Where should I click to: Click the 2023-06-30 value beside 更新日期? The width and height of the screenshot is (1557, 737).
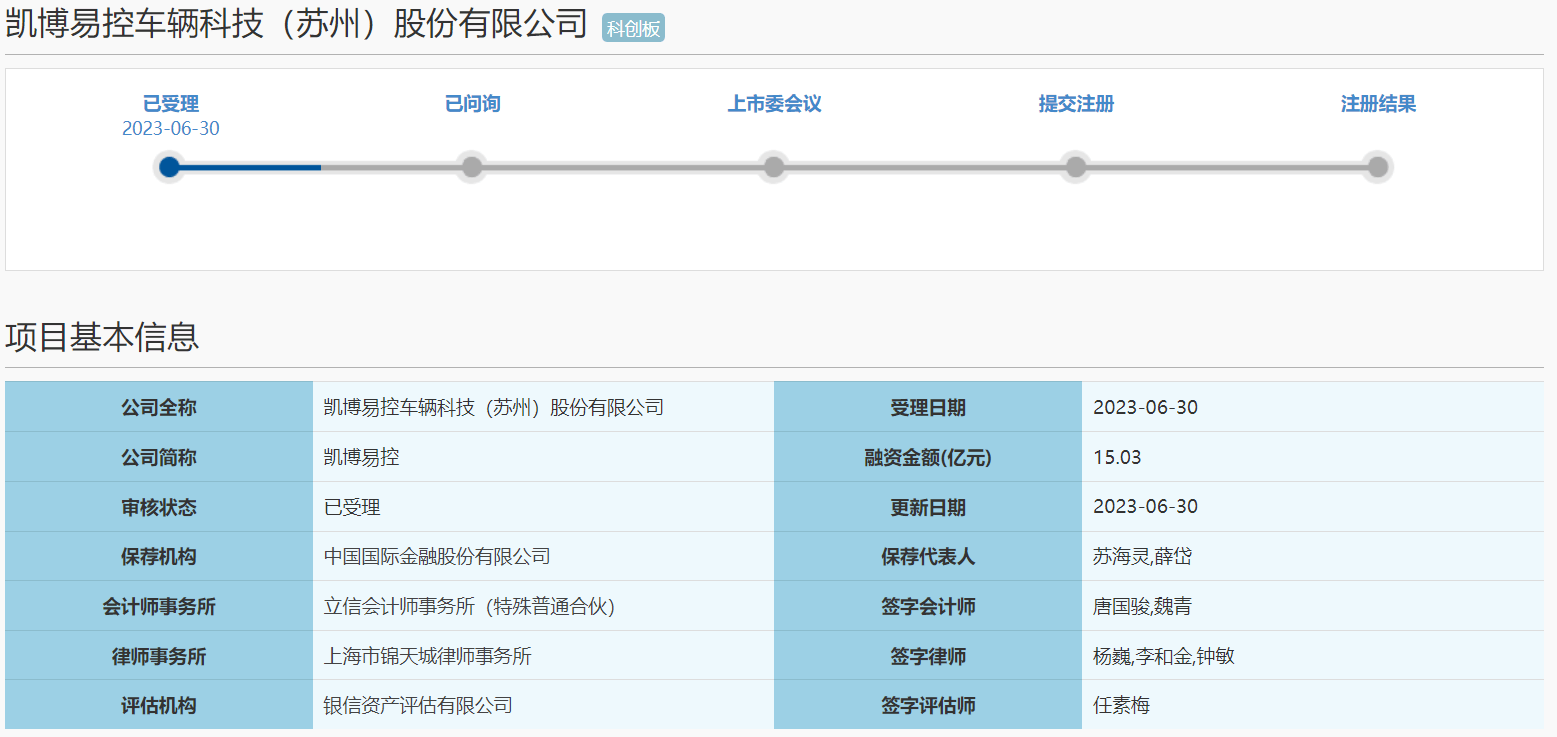(x=1145, y=506)
